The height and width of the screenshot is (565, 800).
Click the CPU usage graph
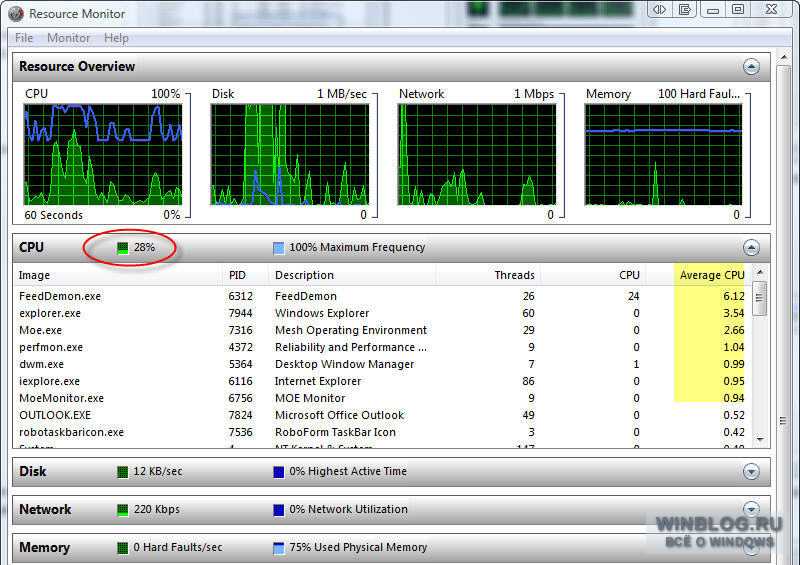[103, 155]
